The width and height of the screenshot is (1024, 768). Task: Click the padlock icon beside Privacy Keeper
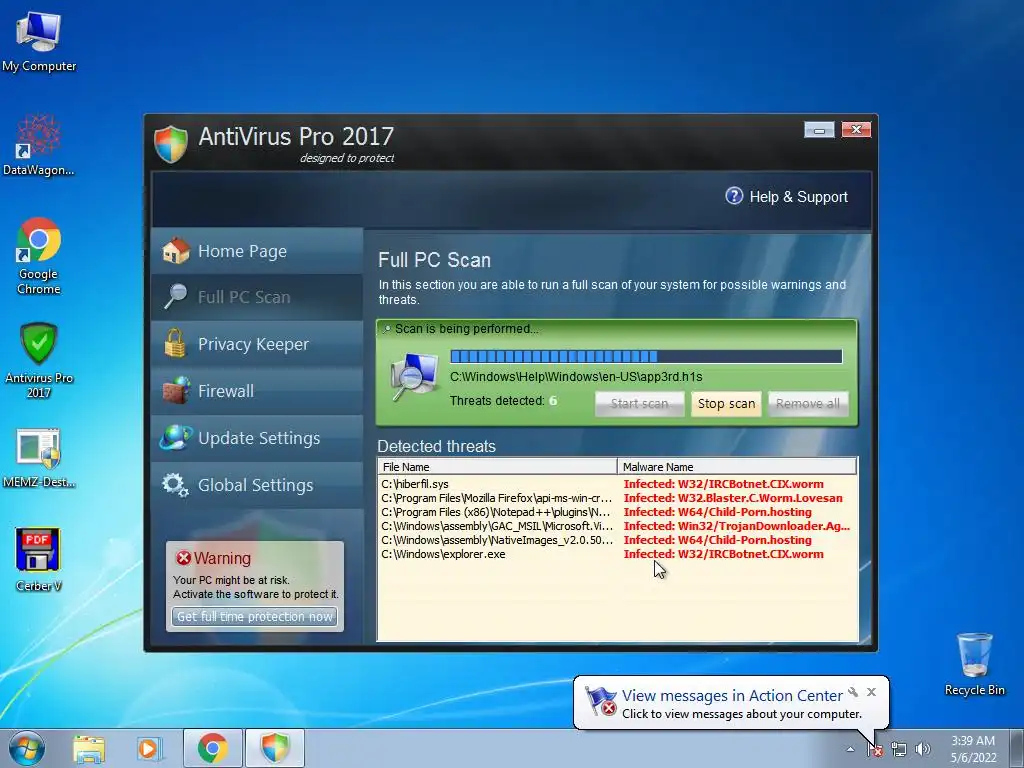[174, 344]
